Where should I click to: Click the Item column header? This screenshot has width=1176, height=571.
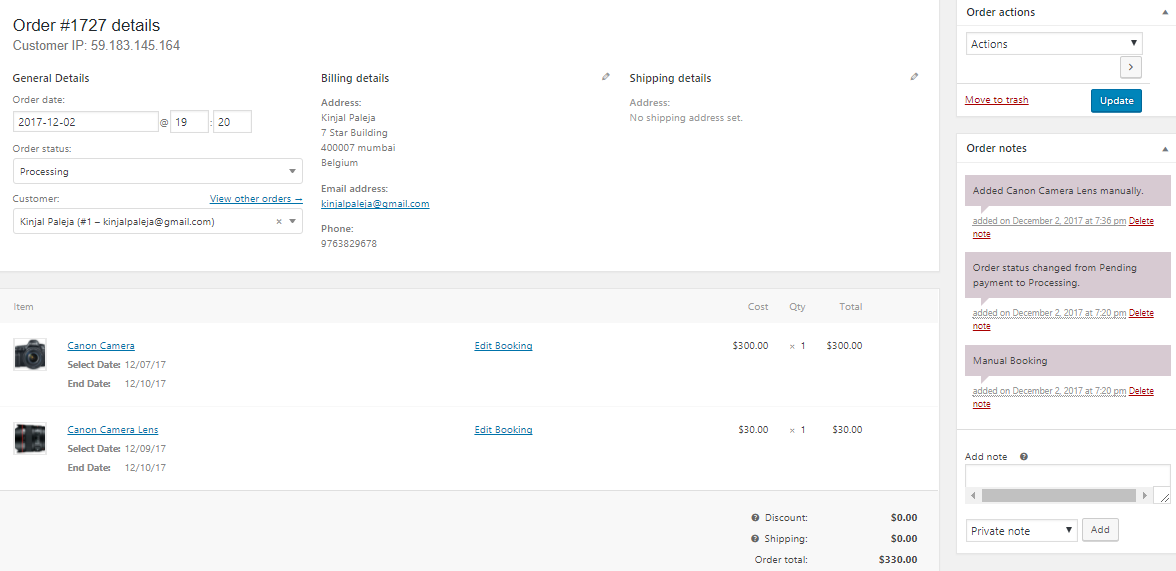pos(23,307)
